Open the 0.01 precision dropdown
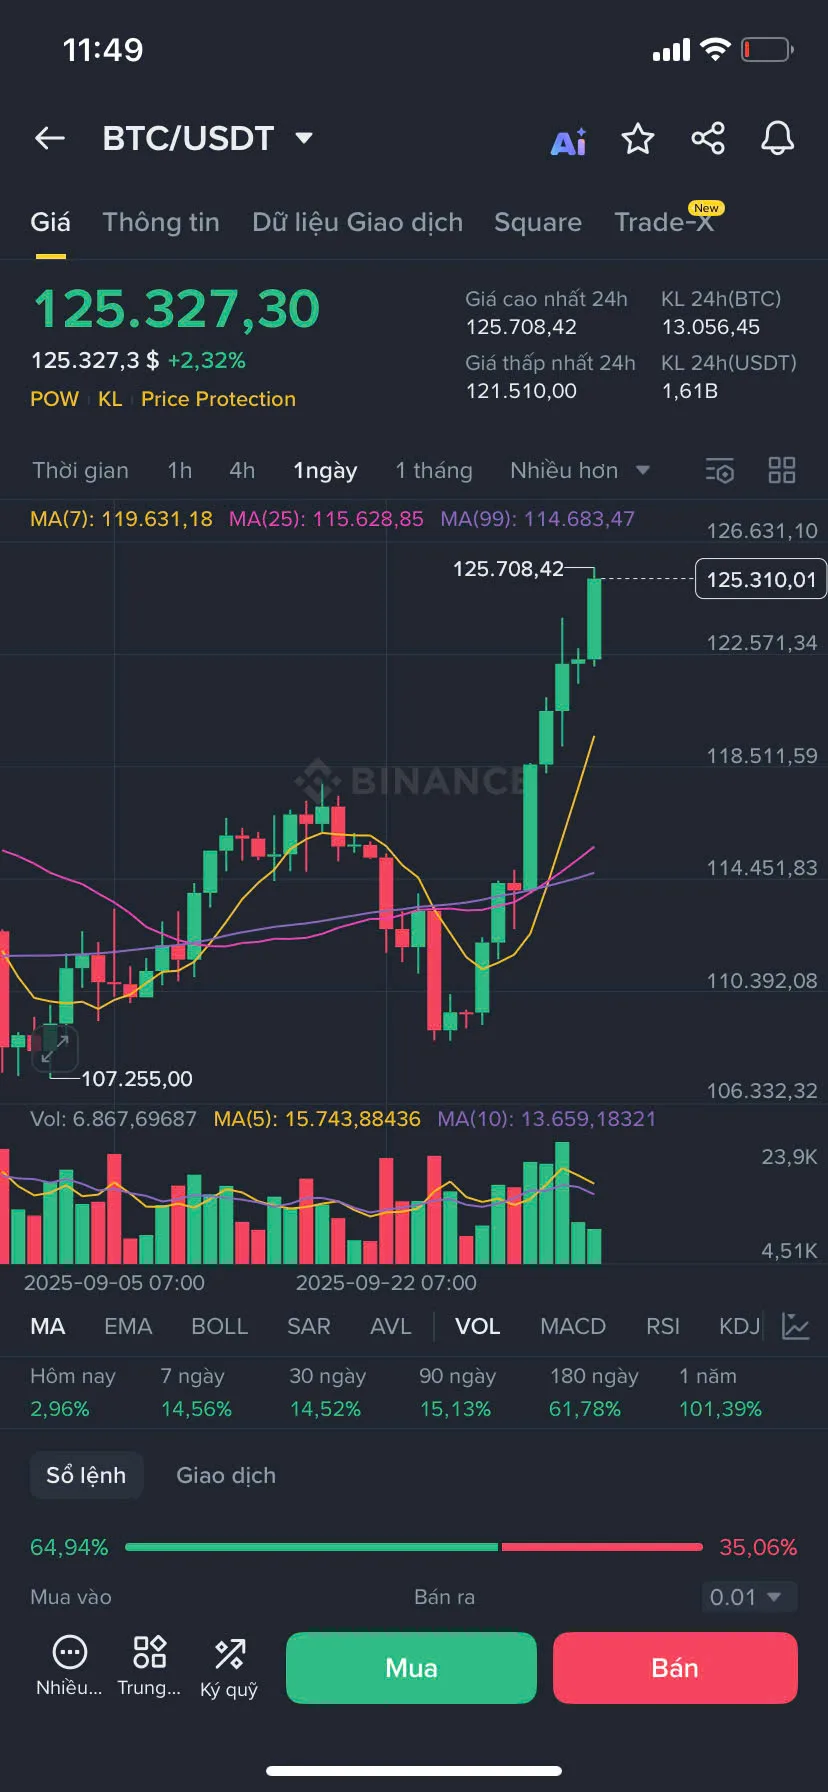Screen dimensions: 828x1792 click(x=748, y=1597)
